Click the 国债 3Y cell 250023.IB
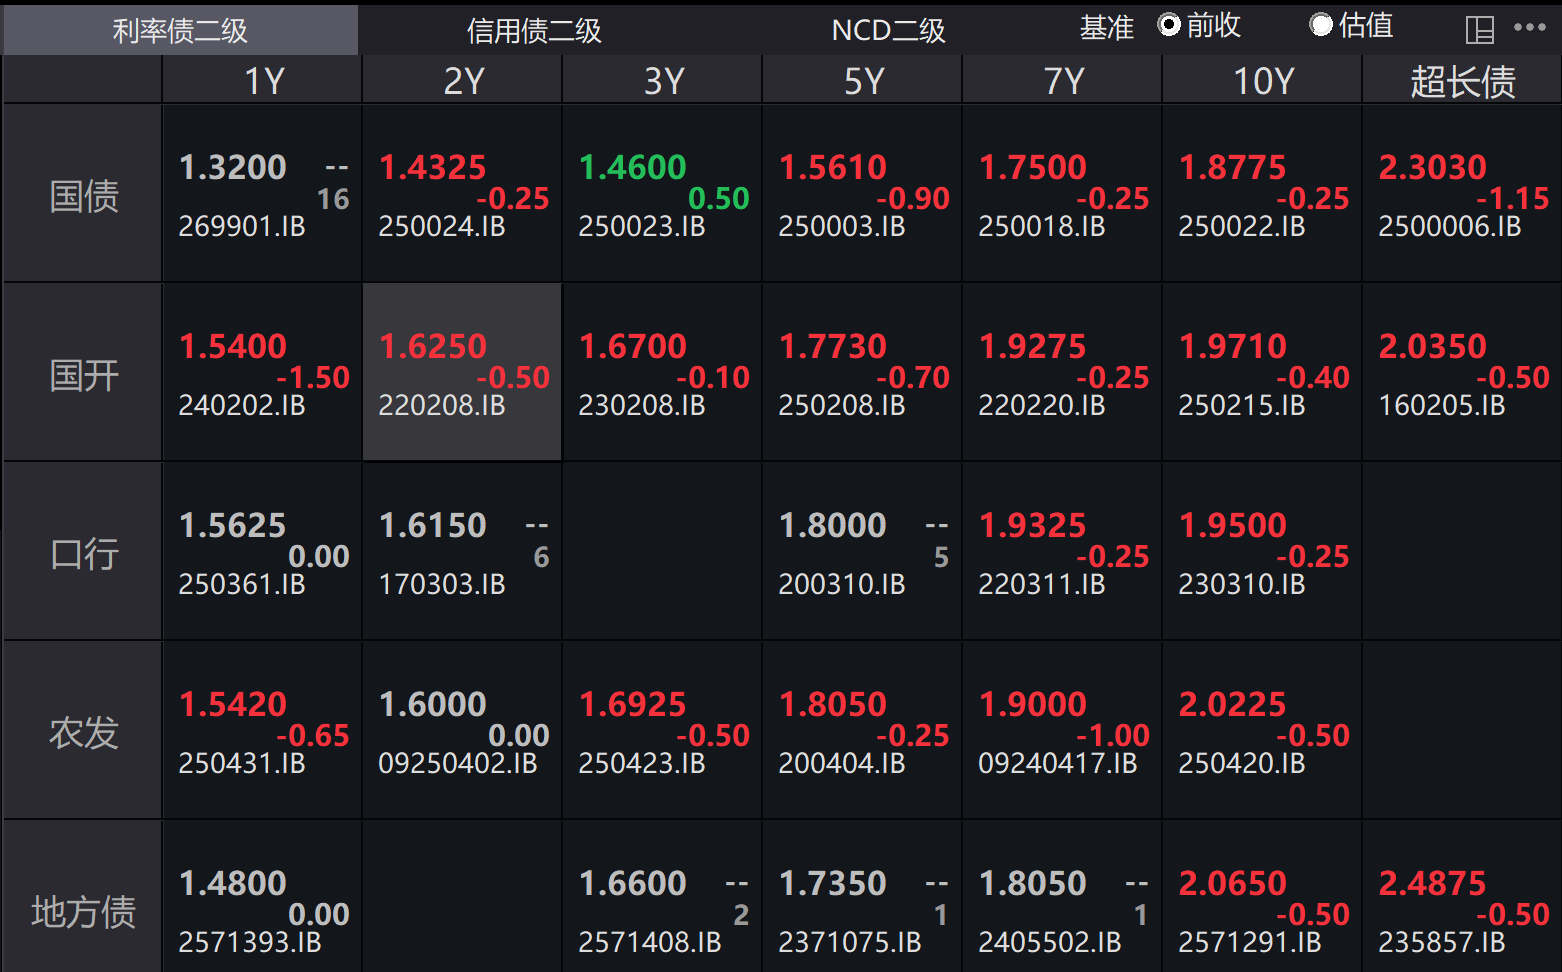1562x972 pixels. [642, 226]
